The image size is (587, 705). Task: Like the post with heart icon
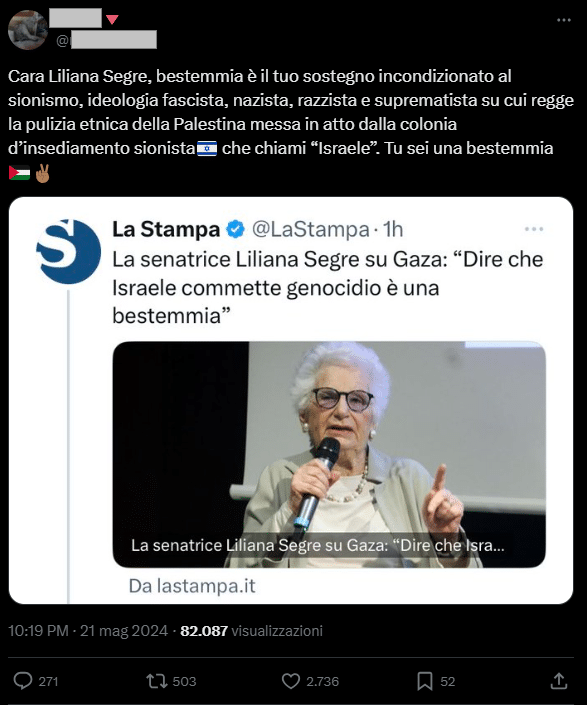click(x=291, y=681)
